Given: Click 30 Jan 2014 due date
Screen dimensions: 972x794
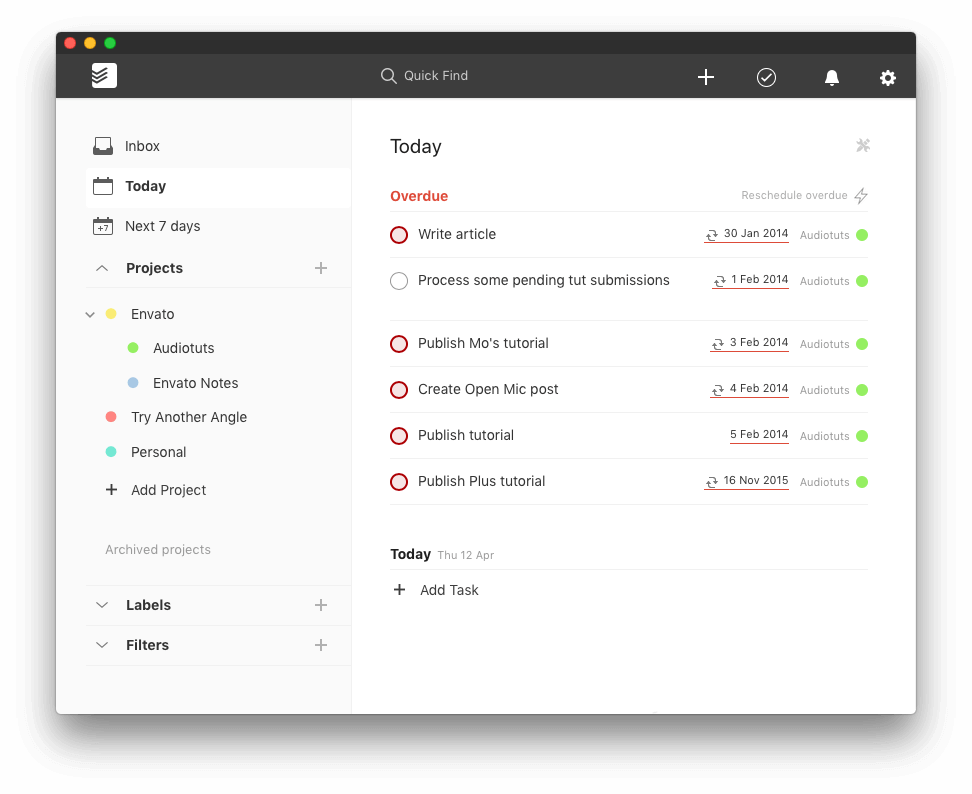Looking at the screenshot, I should click(x=756, y=234).
